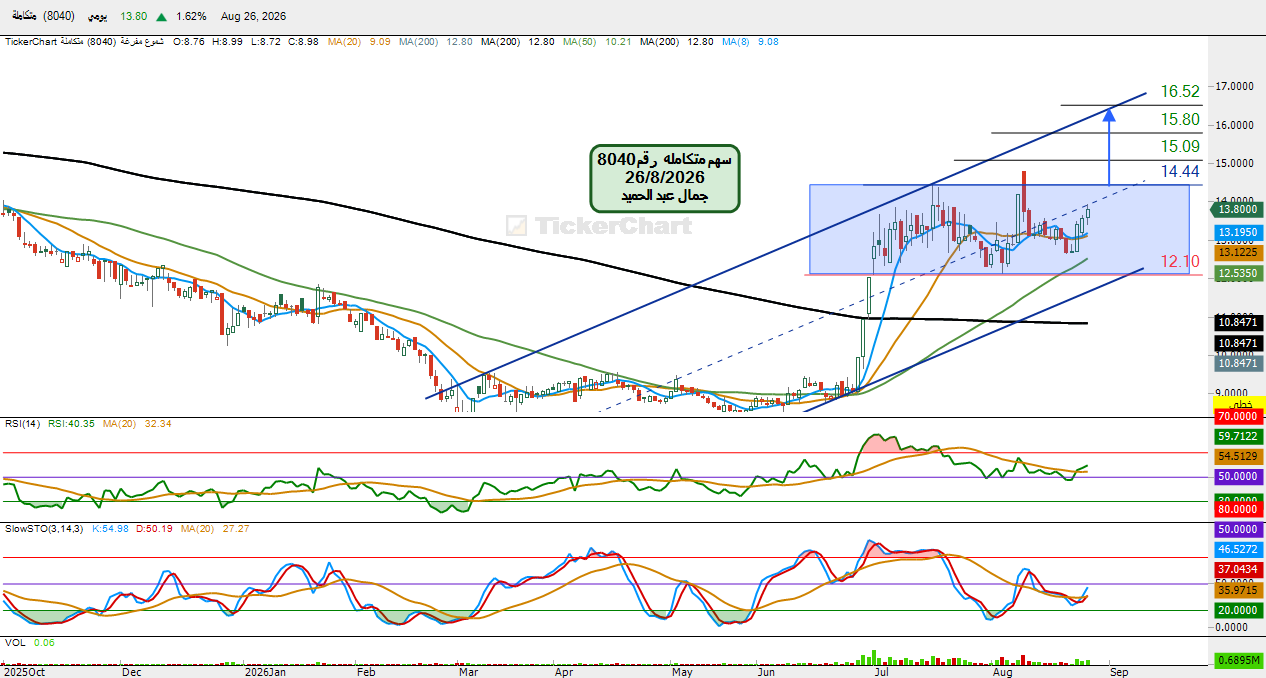Select the symbol name متكاملة (8040) in header

(x=43, y=17)
